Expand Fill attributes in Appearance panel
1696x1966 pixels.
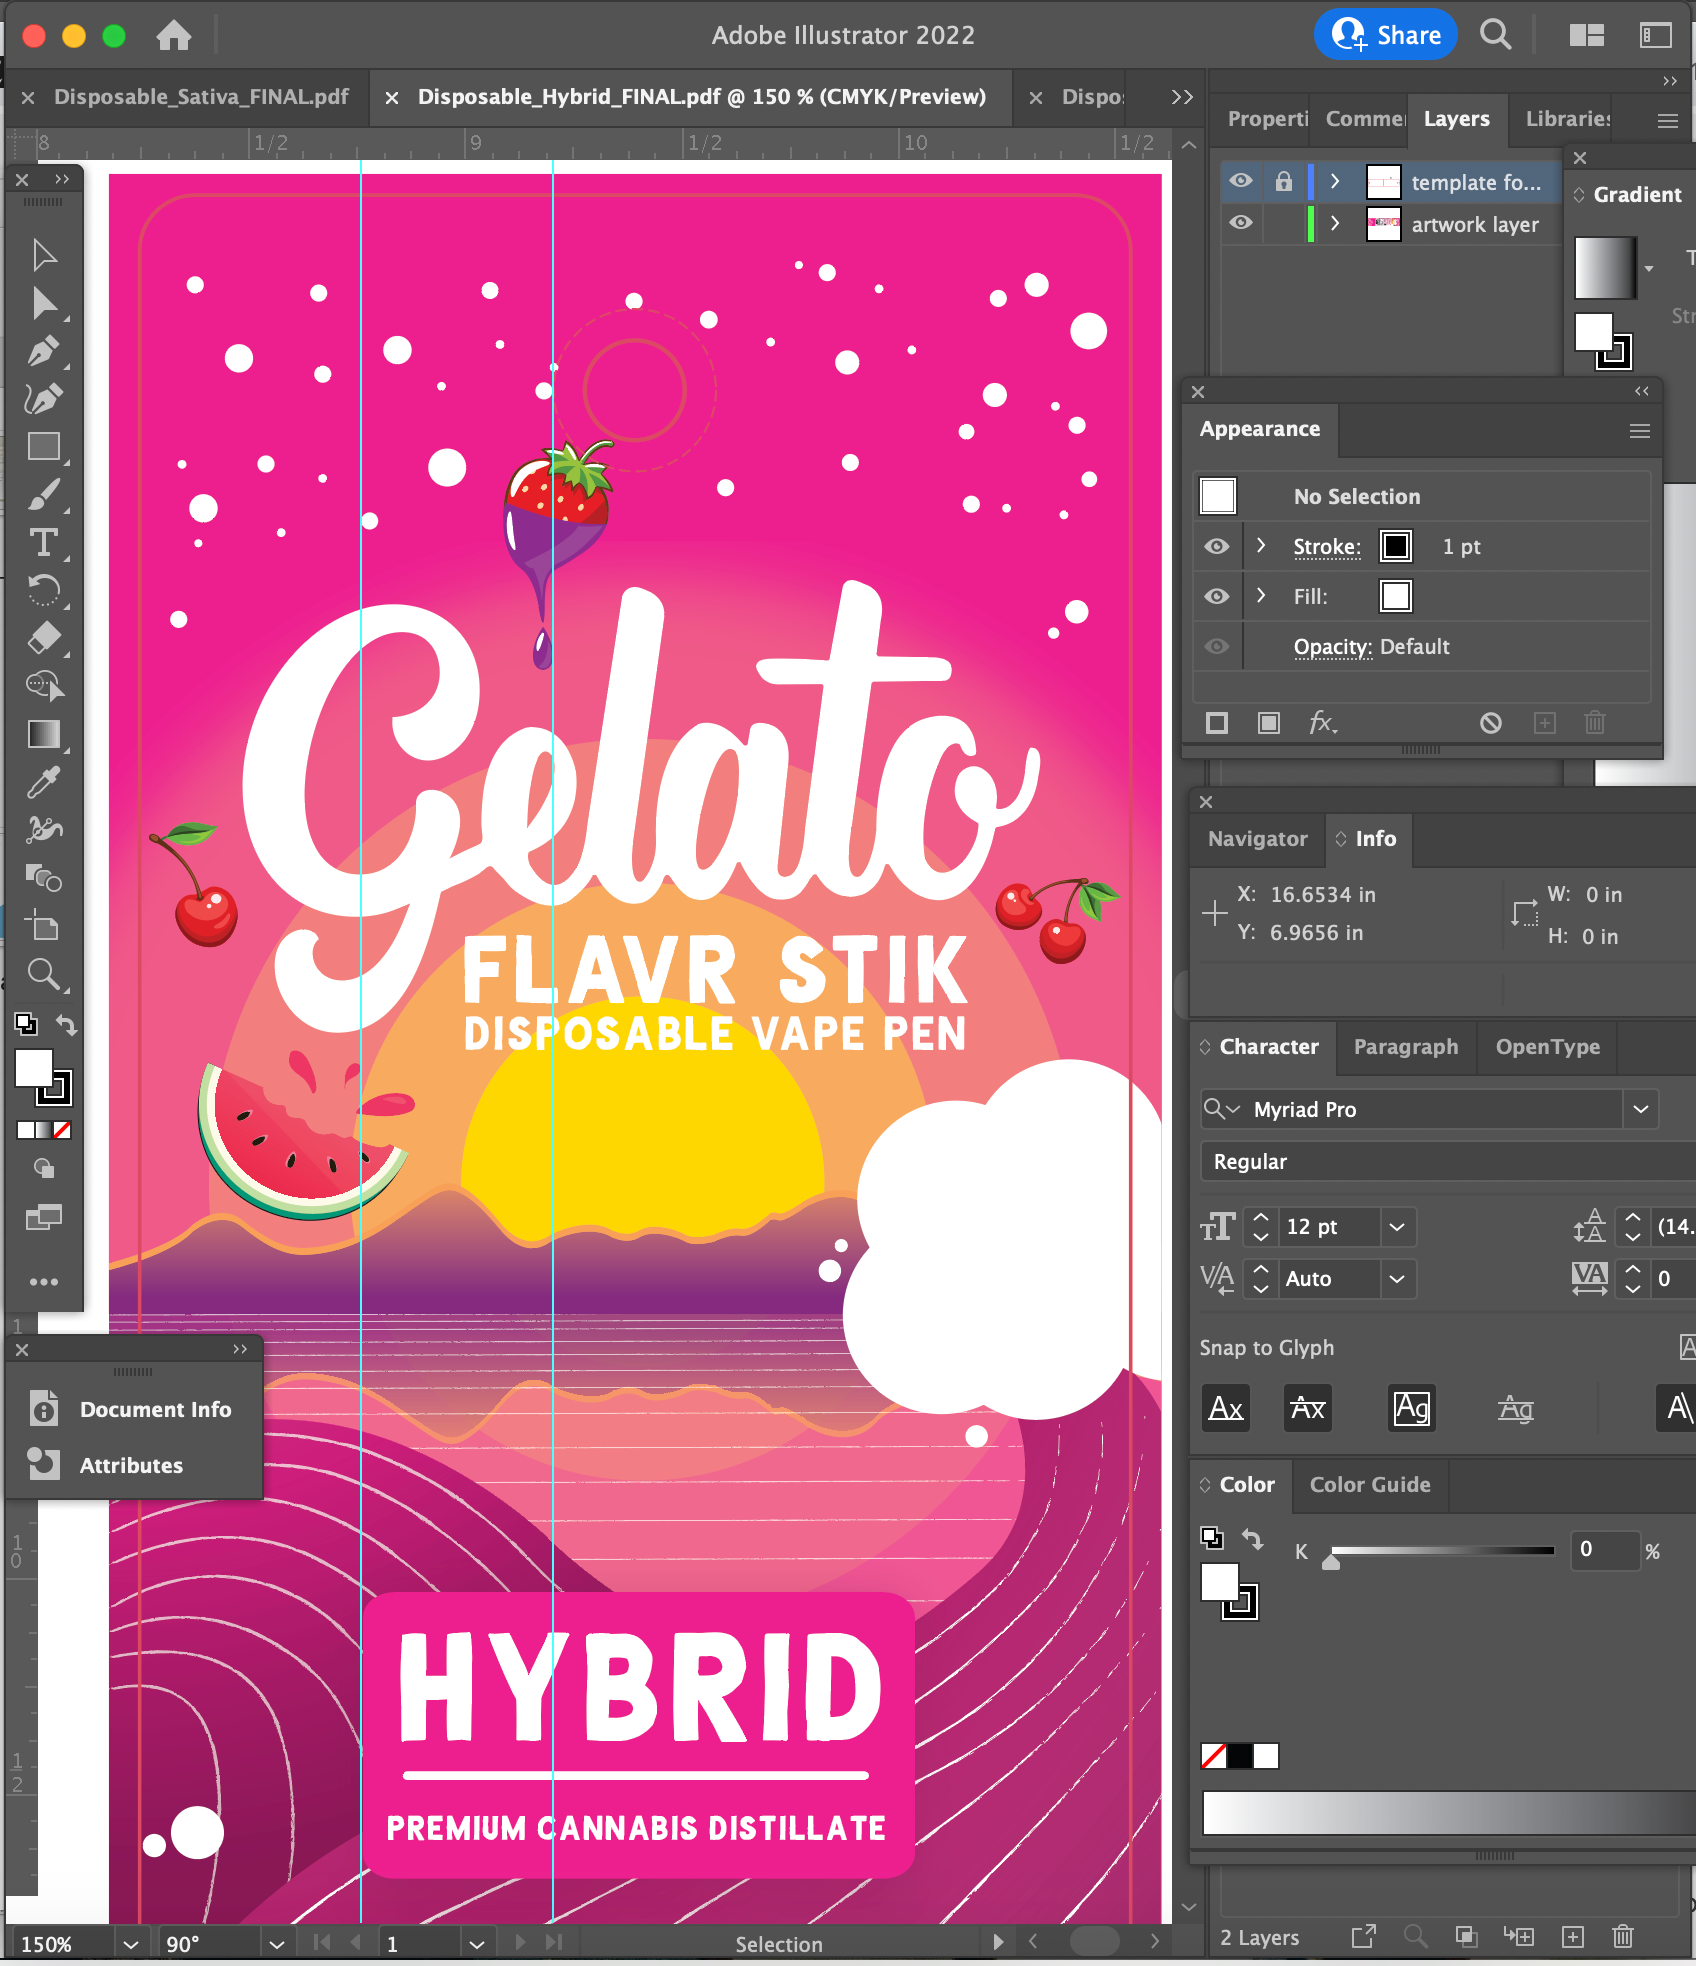click(1261, 595)
